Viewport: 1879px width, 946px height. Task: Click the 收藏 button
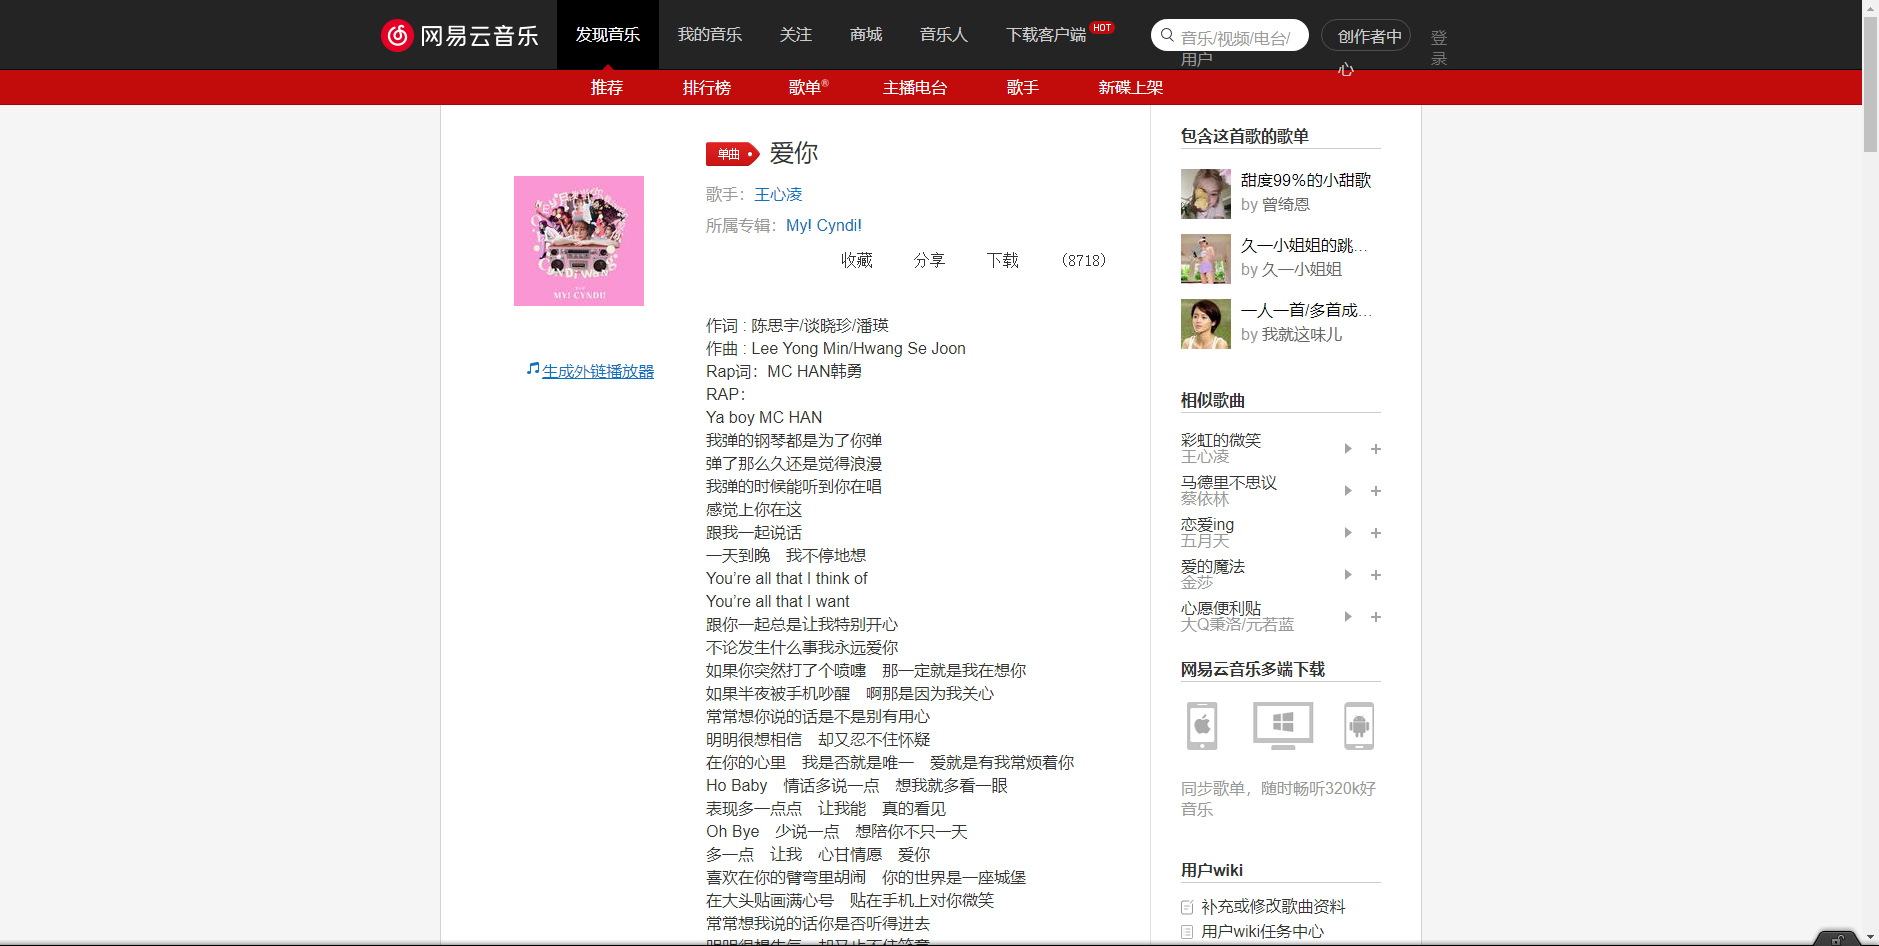pyautogui.click(x=856, y=260)
